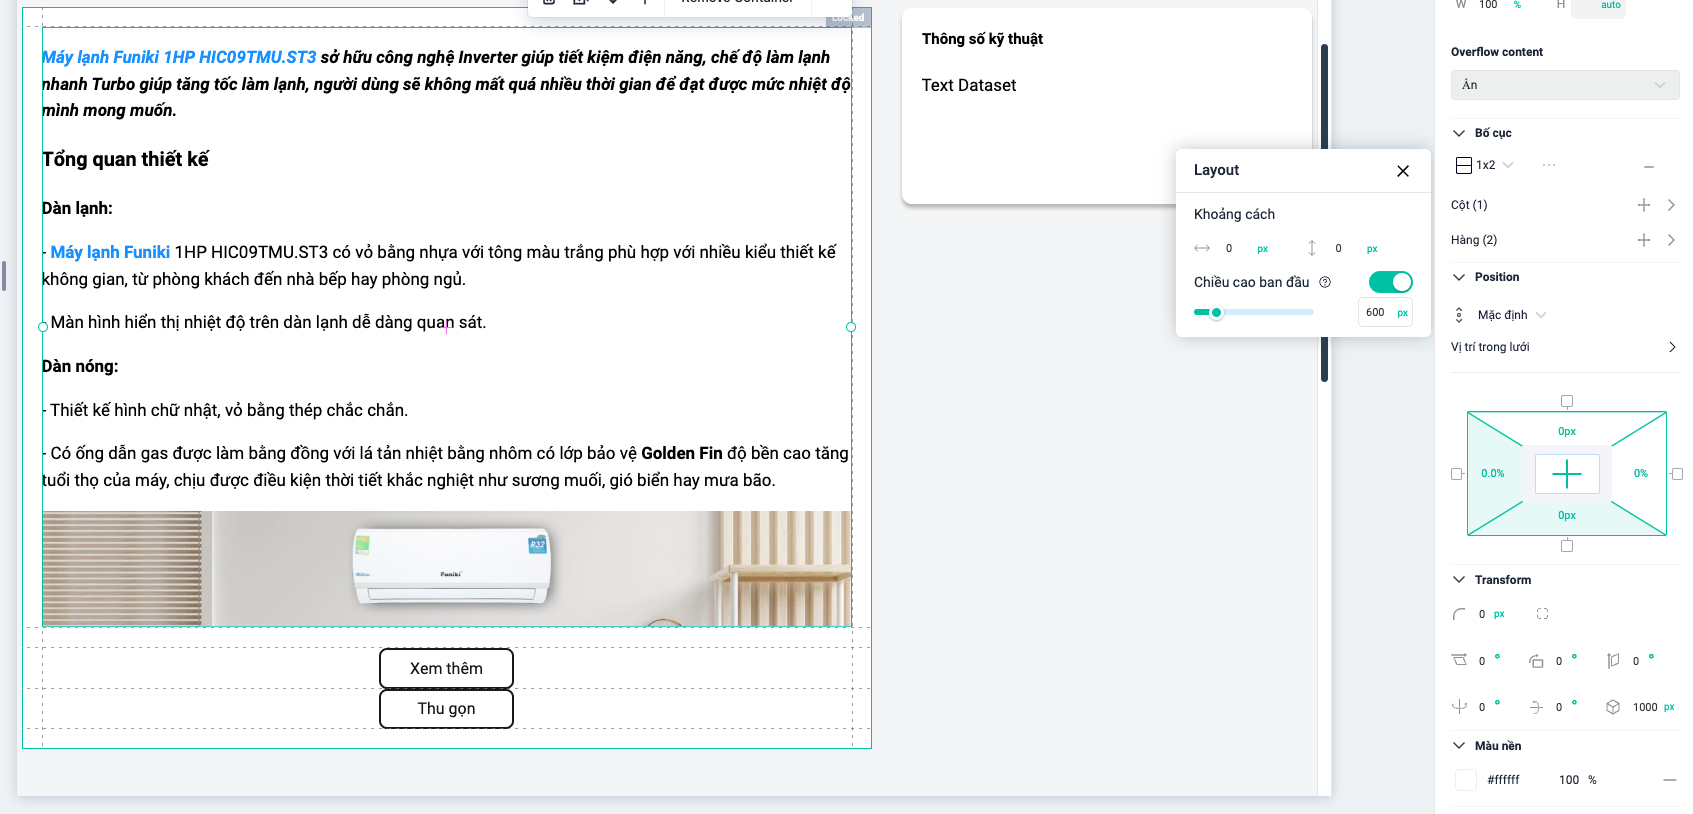Click the Chiều cao ban đầu help icon
This screenshot has height=814, width=1693.
click(x=1325, y=282)
